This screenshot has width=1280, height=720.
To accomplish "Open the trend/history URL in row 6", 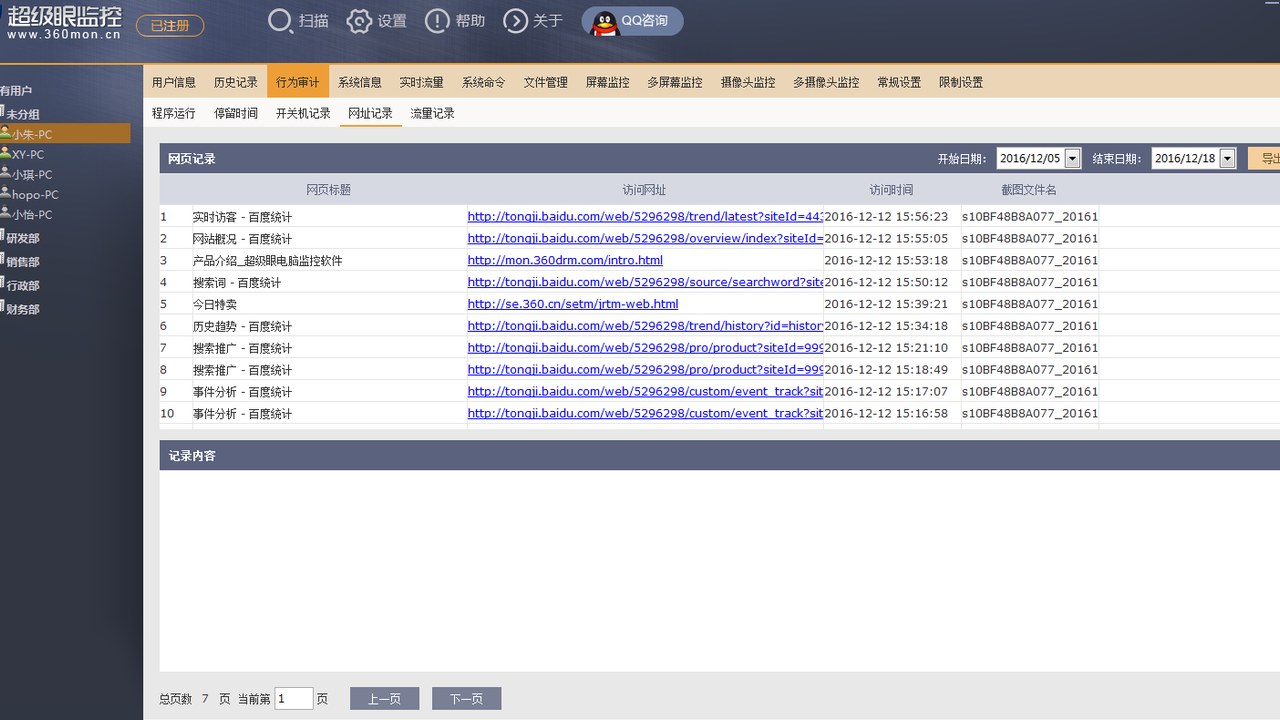I will 645,326.
